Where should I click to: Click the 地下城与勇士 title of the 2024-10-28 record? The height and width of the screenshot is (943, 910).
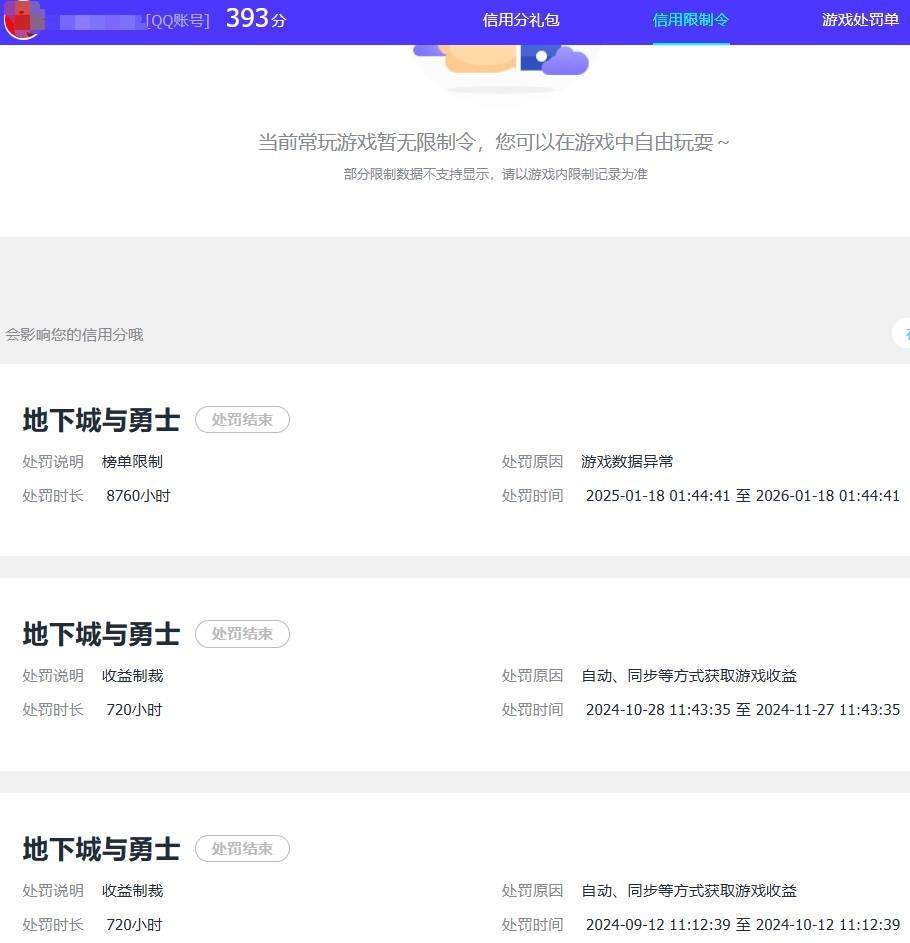(x=101, y=634)
